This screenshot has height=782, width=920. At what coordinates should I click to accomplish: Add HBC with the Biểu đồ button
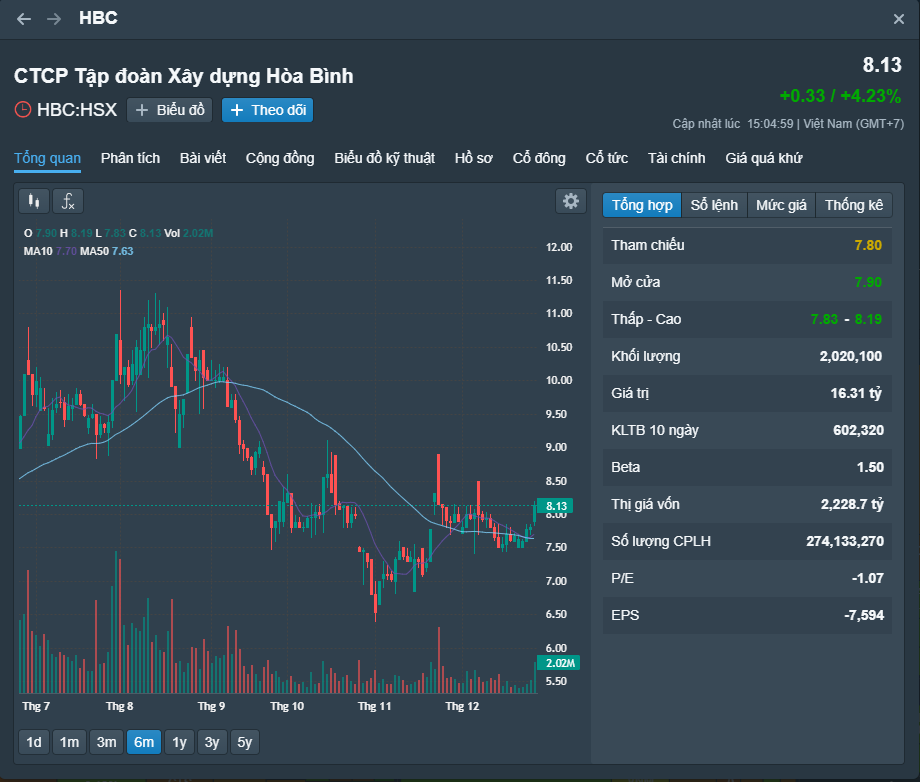[170, 110]
